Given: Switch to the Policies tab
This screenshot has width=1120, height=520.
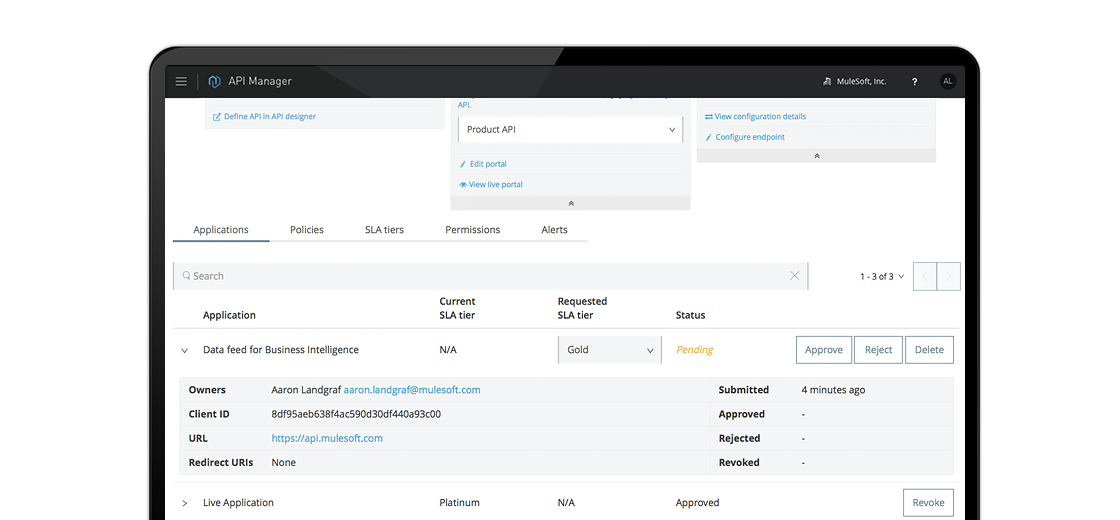Looking at the screenshot, I should pyautogui.click(x=306, y=230).
